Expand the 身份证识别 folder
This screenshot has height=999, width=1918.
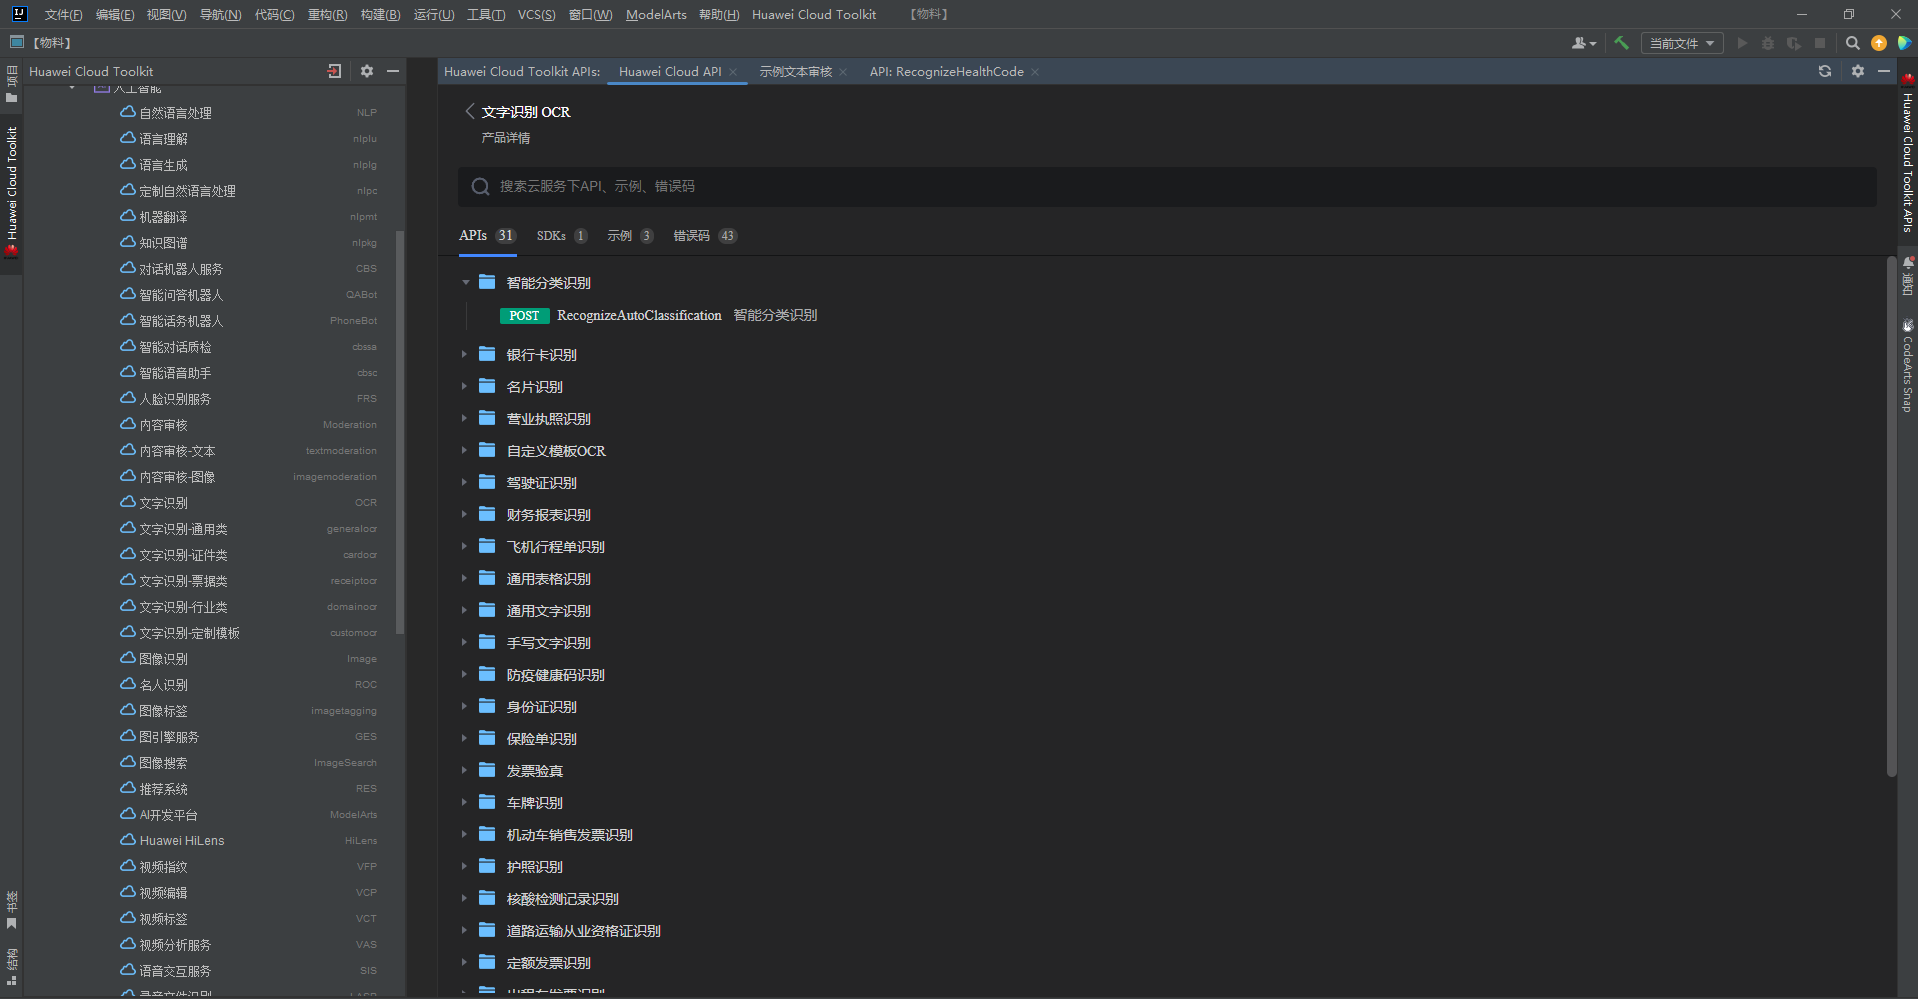(465, 706)
